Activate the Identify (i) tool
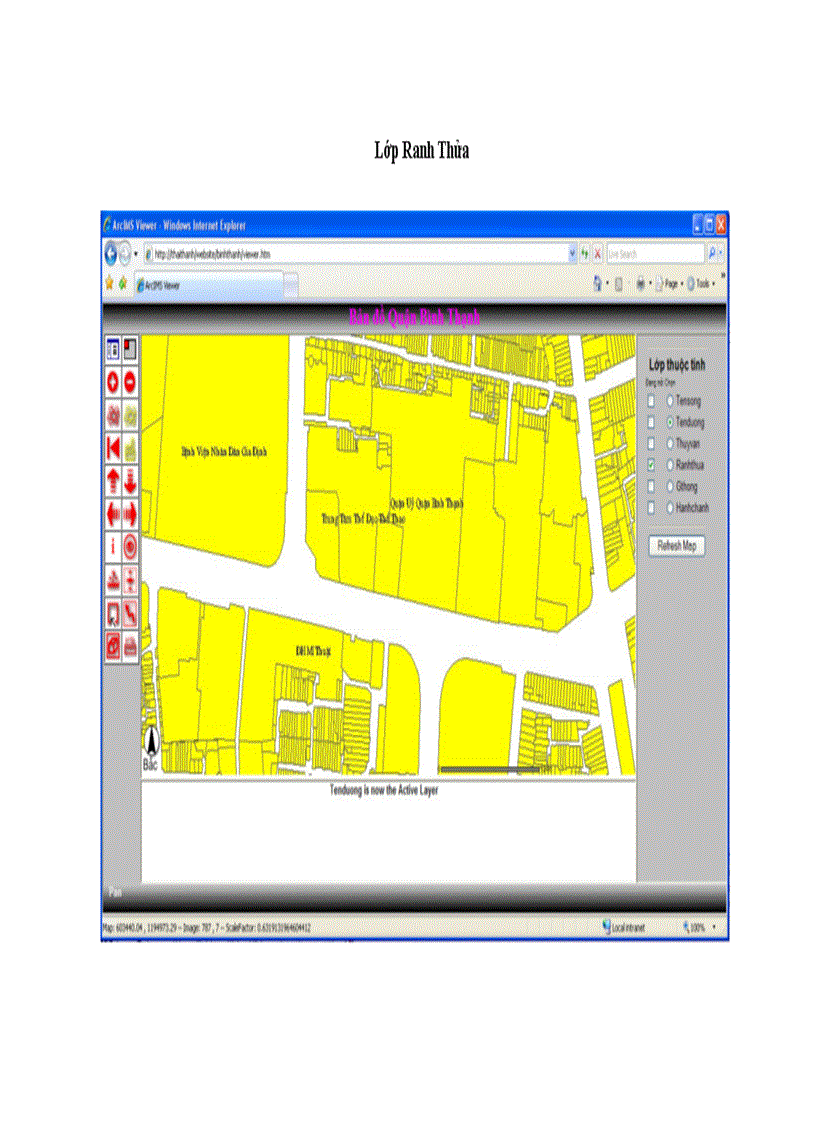This screenshot has height=1123, width=816. point(114,546)
